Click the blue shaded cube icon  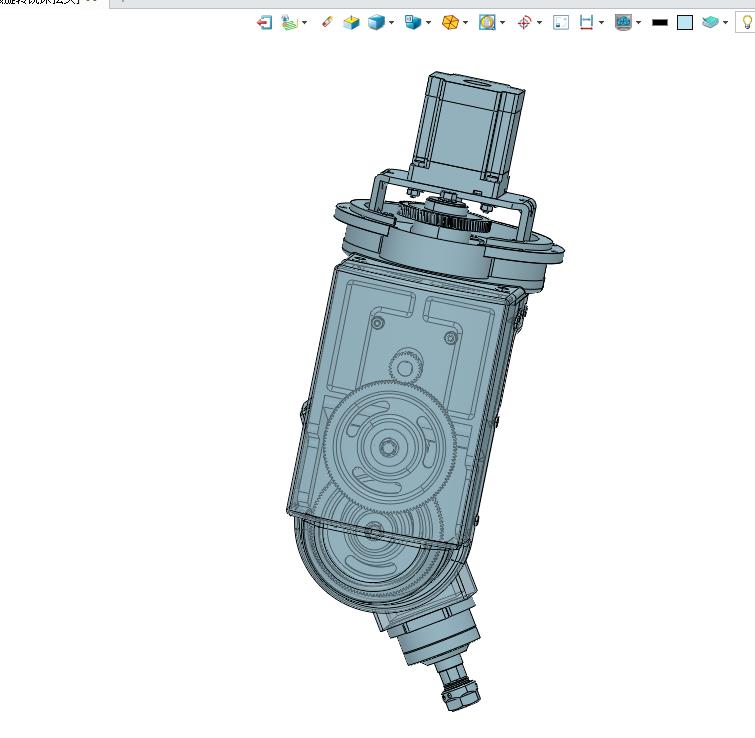(x=376, y=22)
